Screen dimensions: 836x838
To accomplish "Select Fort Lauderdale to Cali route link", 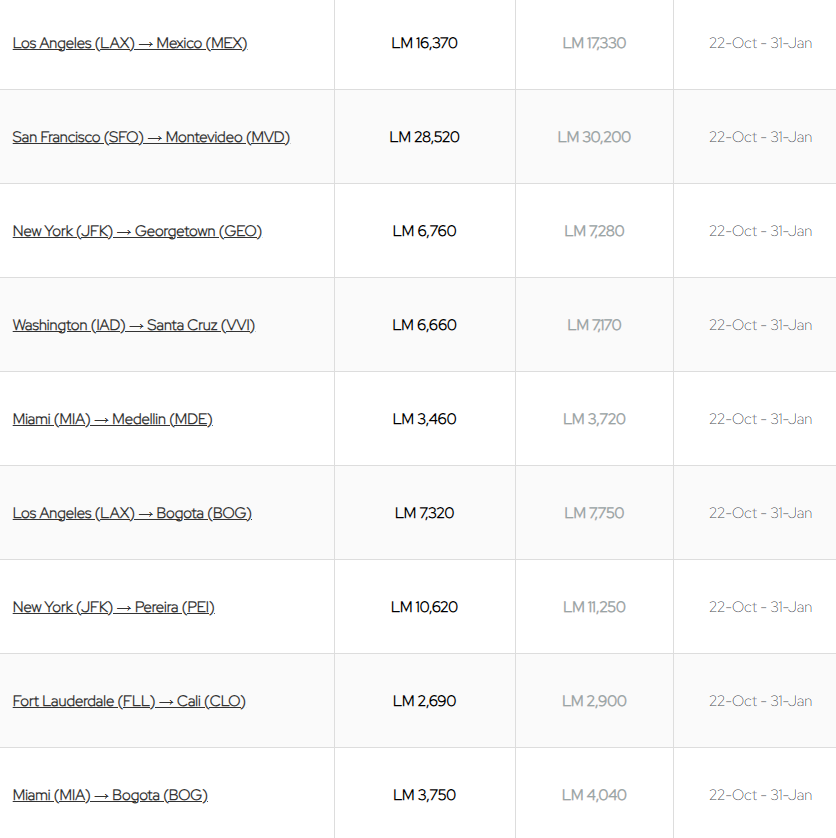I will 129,701.
